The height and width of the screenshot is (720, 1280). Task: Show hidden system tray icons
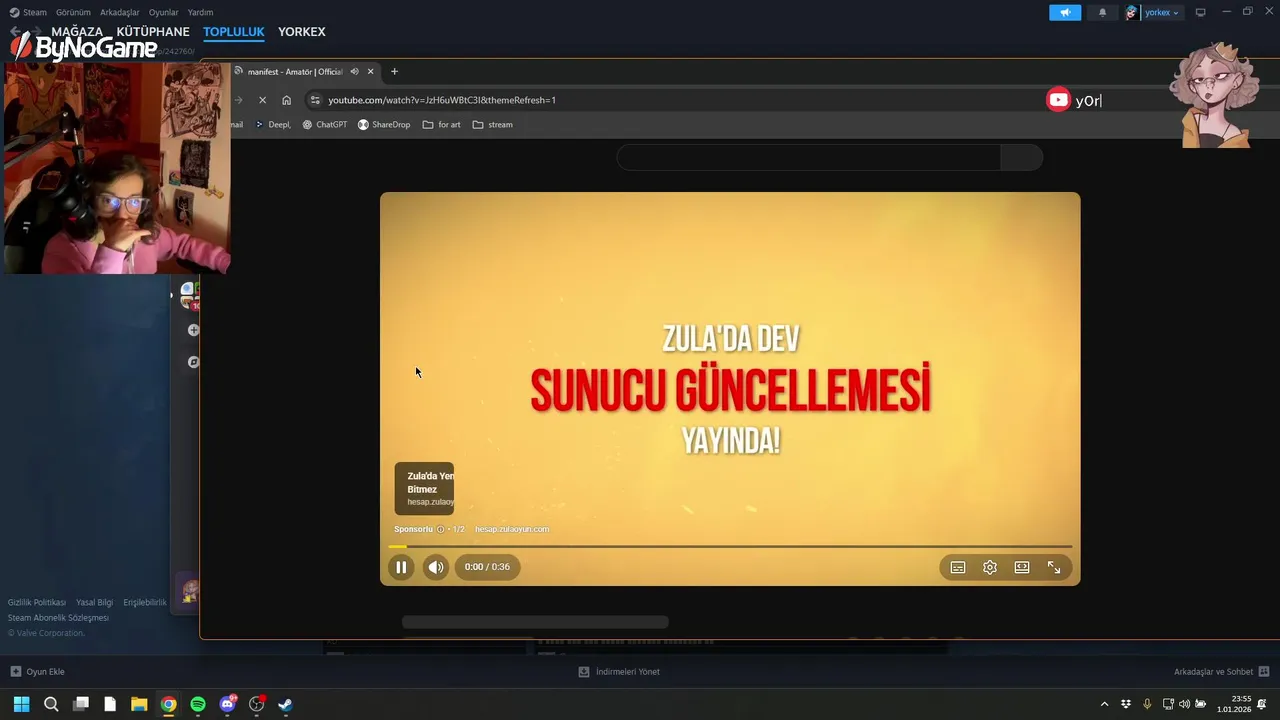(x=1104, y=704)
